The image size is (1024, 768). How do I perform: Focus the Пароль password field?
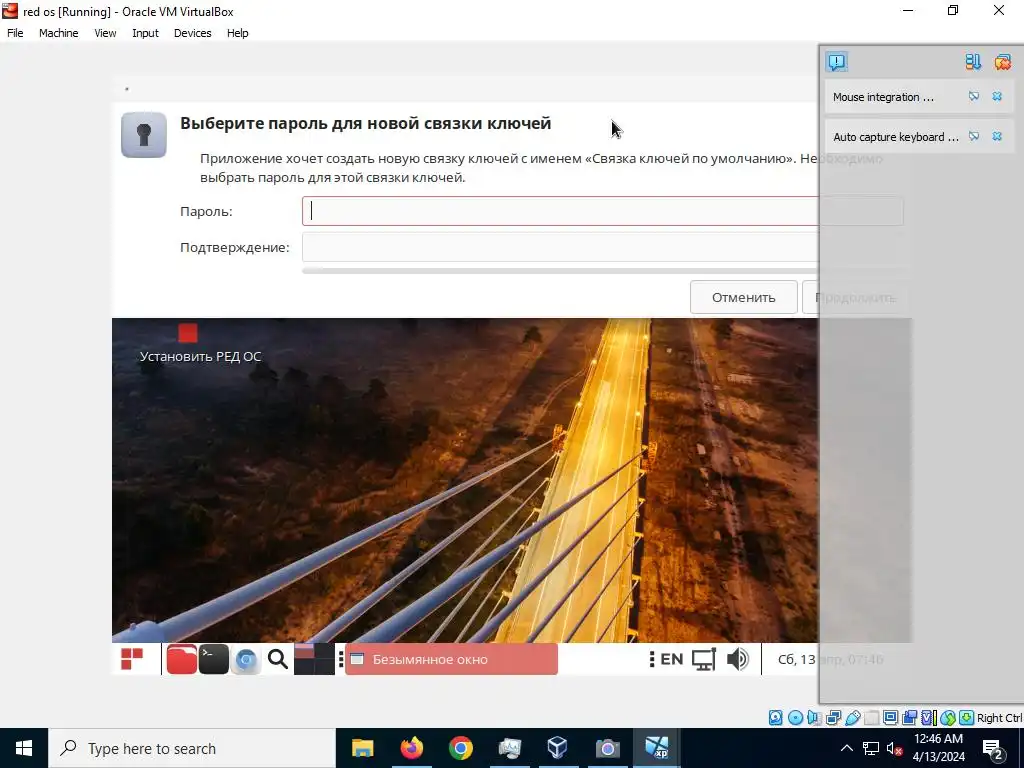point(602,211)
